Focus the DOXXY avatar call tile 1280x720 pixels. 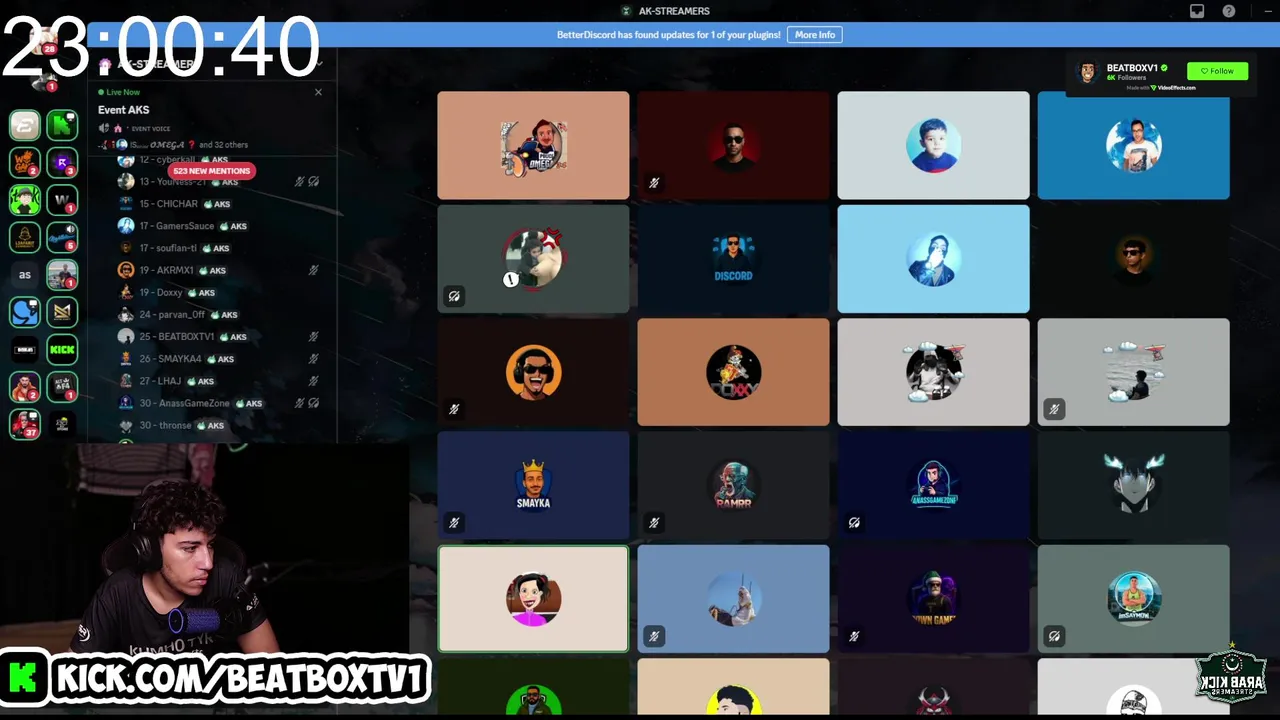pos(733,372)
